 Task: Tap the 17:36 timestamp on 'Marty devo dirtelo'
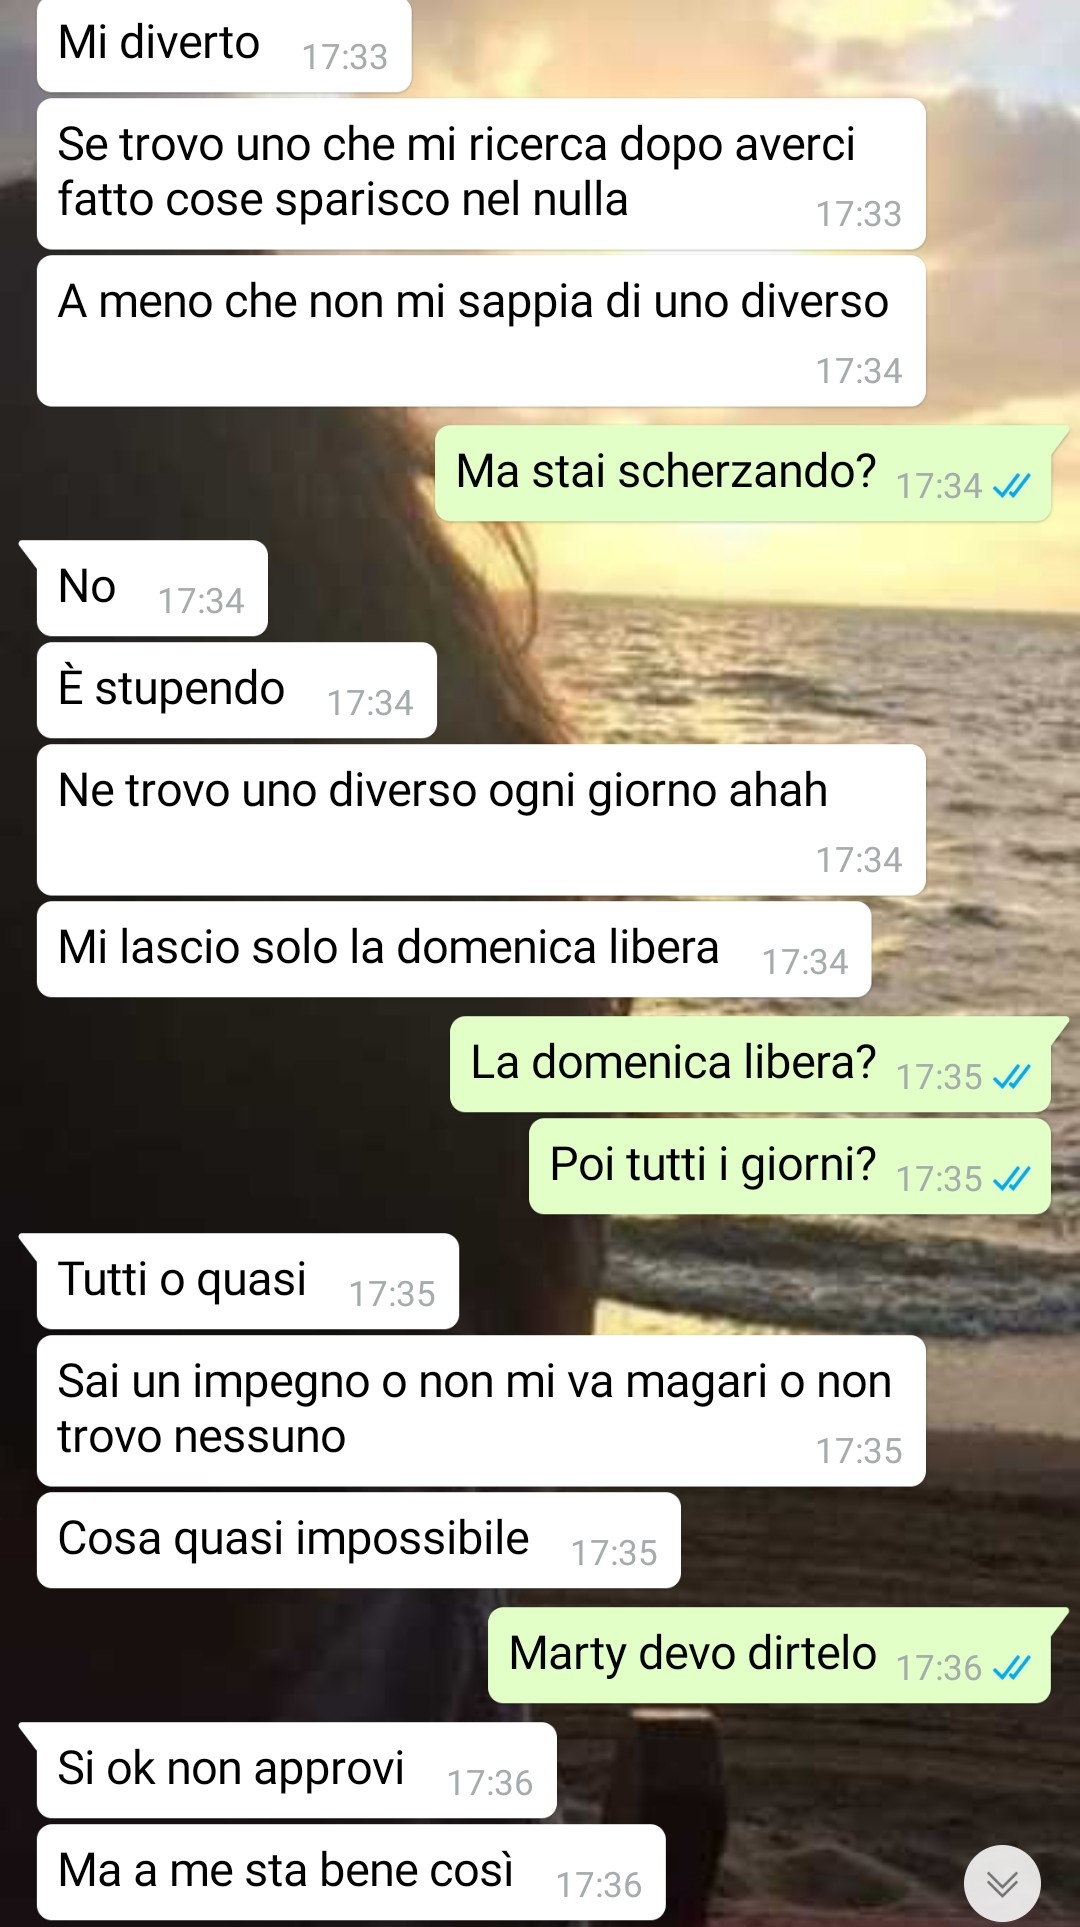(x=939, y=1668)
